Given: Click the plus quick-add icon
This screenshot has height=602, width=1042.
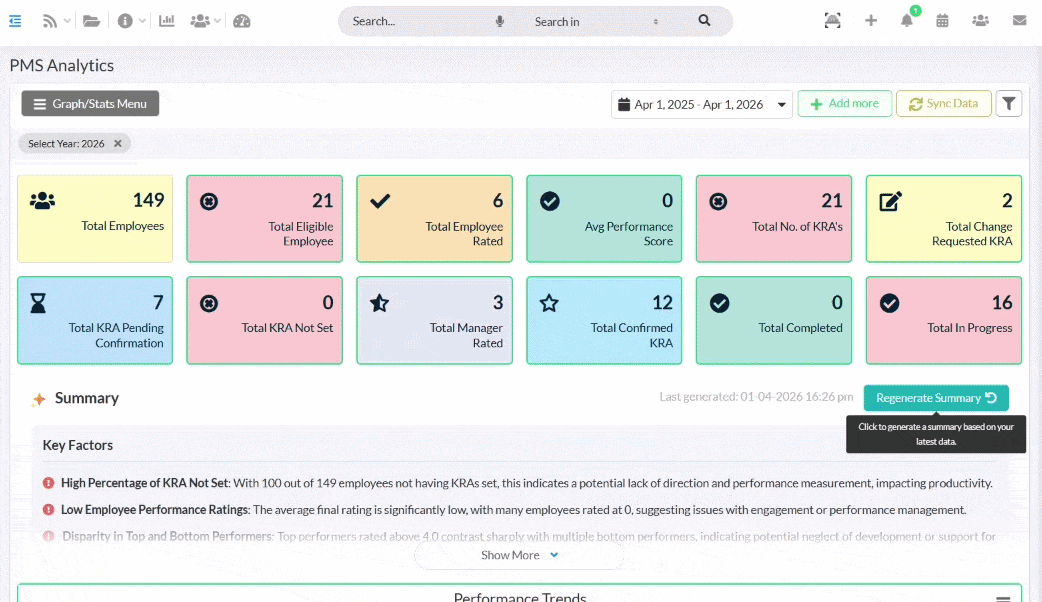Looking at the screenshot, I should pos(871,21).
